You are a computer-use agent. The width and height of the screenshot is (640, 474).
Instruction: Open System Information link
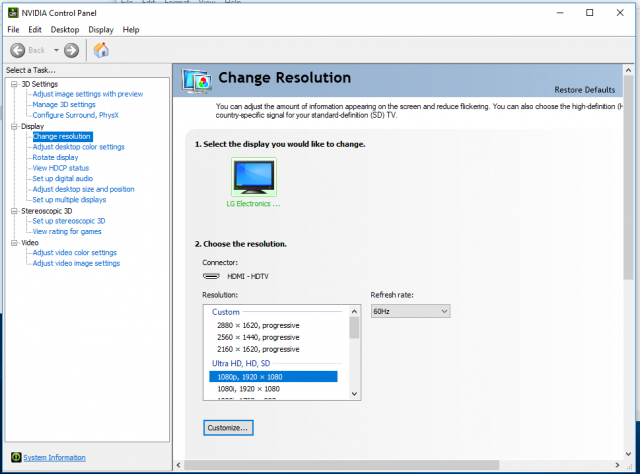(x=54, y=458)
